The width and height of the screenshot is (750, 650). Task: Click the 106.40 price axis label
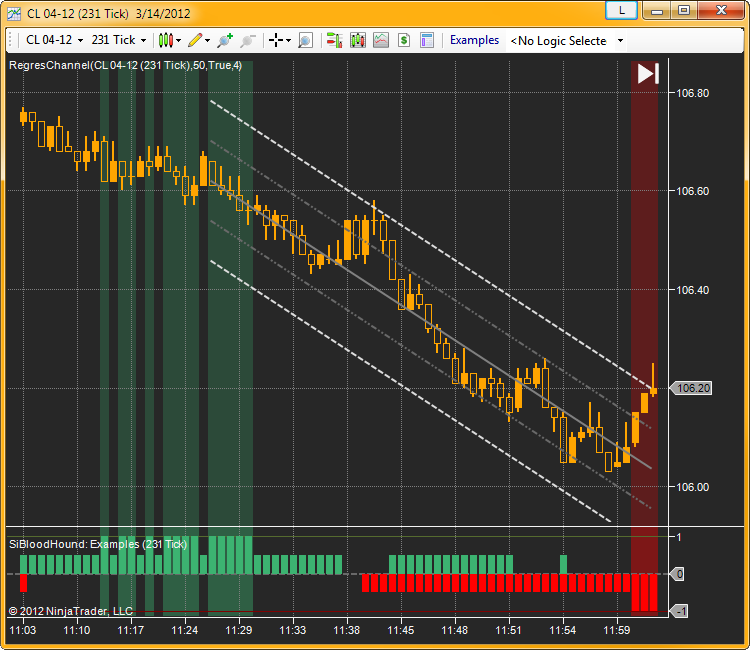click(692, 290)
